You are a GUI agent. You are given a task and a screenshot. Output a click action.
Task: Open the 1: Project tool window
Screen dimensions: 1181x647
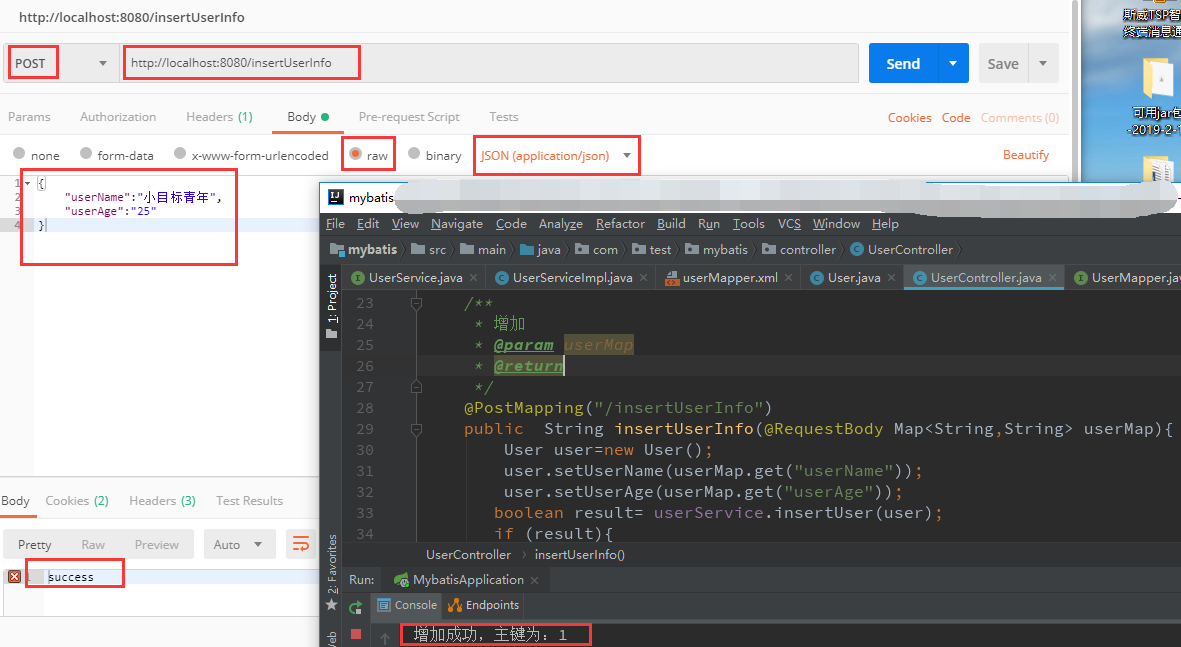(x=331, y=306)
